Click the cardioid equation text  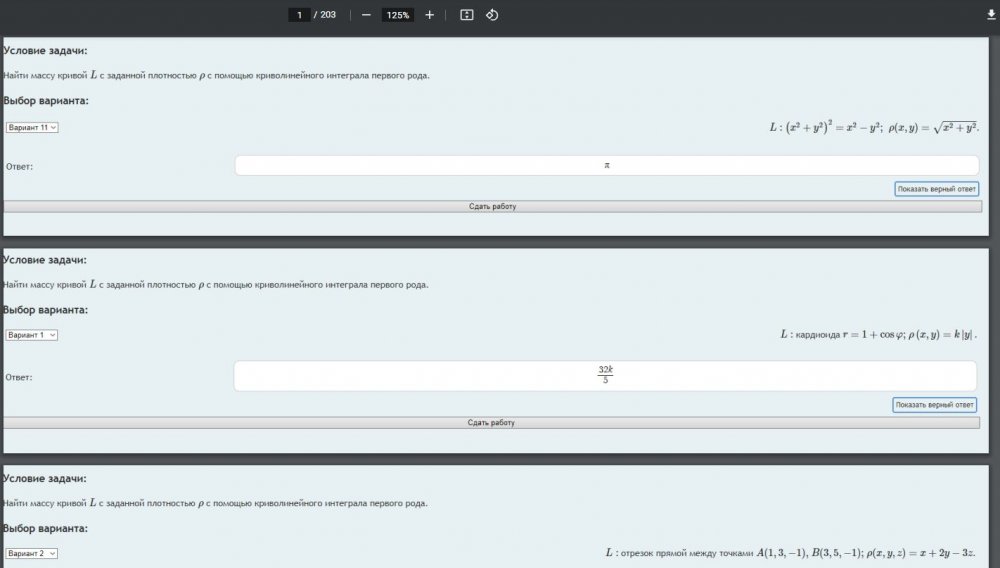click(x=877, y=335)
